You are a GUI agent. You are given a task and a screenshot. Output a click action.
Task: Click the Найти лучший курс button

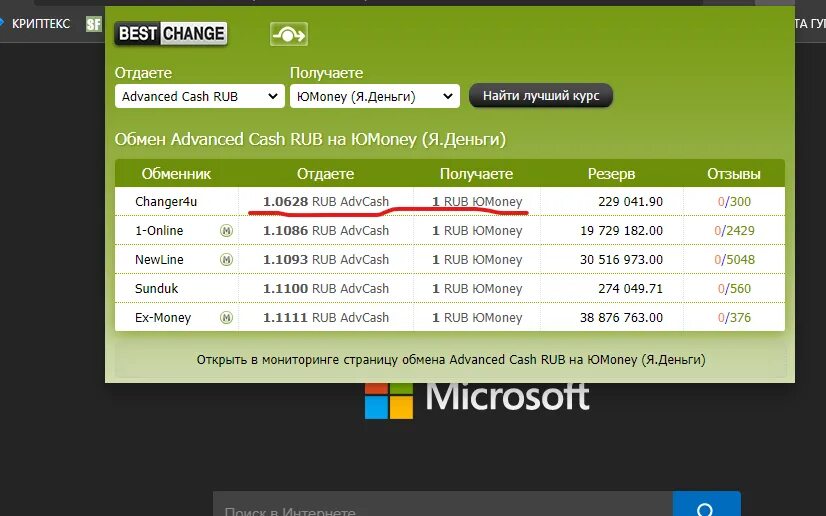pos(541,96)
